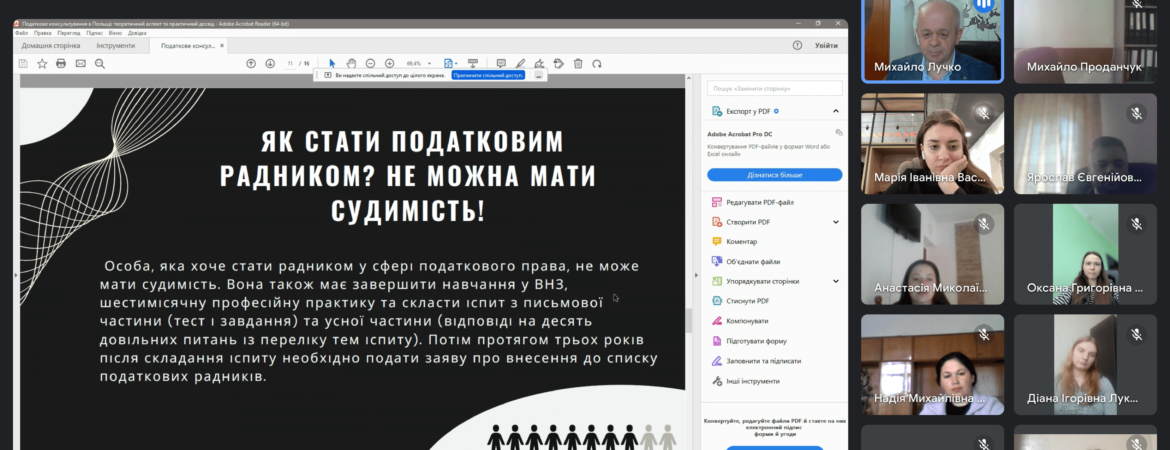Click muted mic icon on Надія Михайлівна tile
This screenshot has height=450, width=1170.
[983, 334]
